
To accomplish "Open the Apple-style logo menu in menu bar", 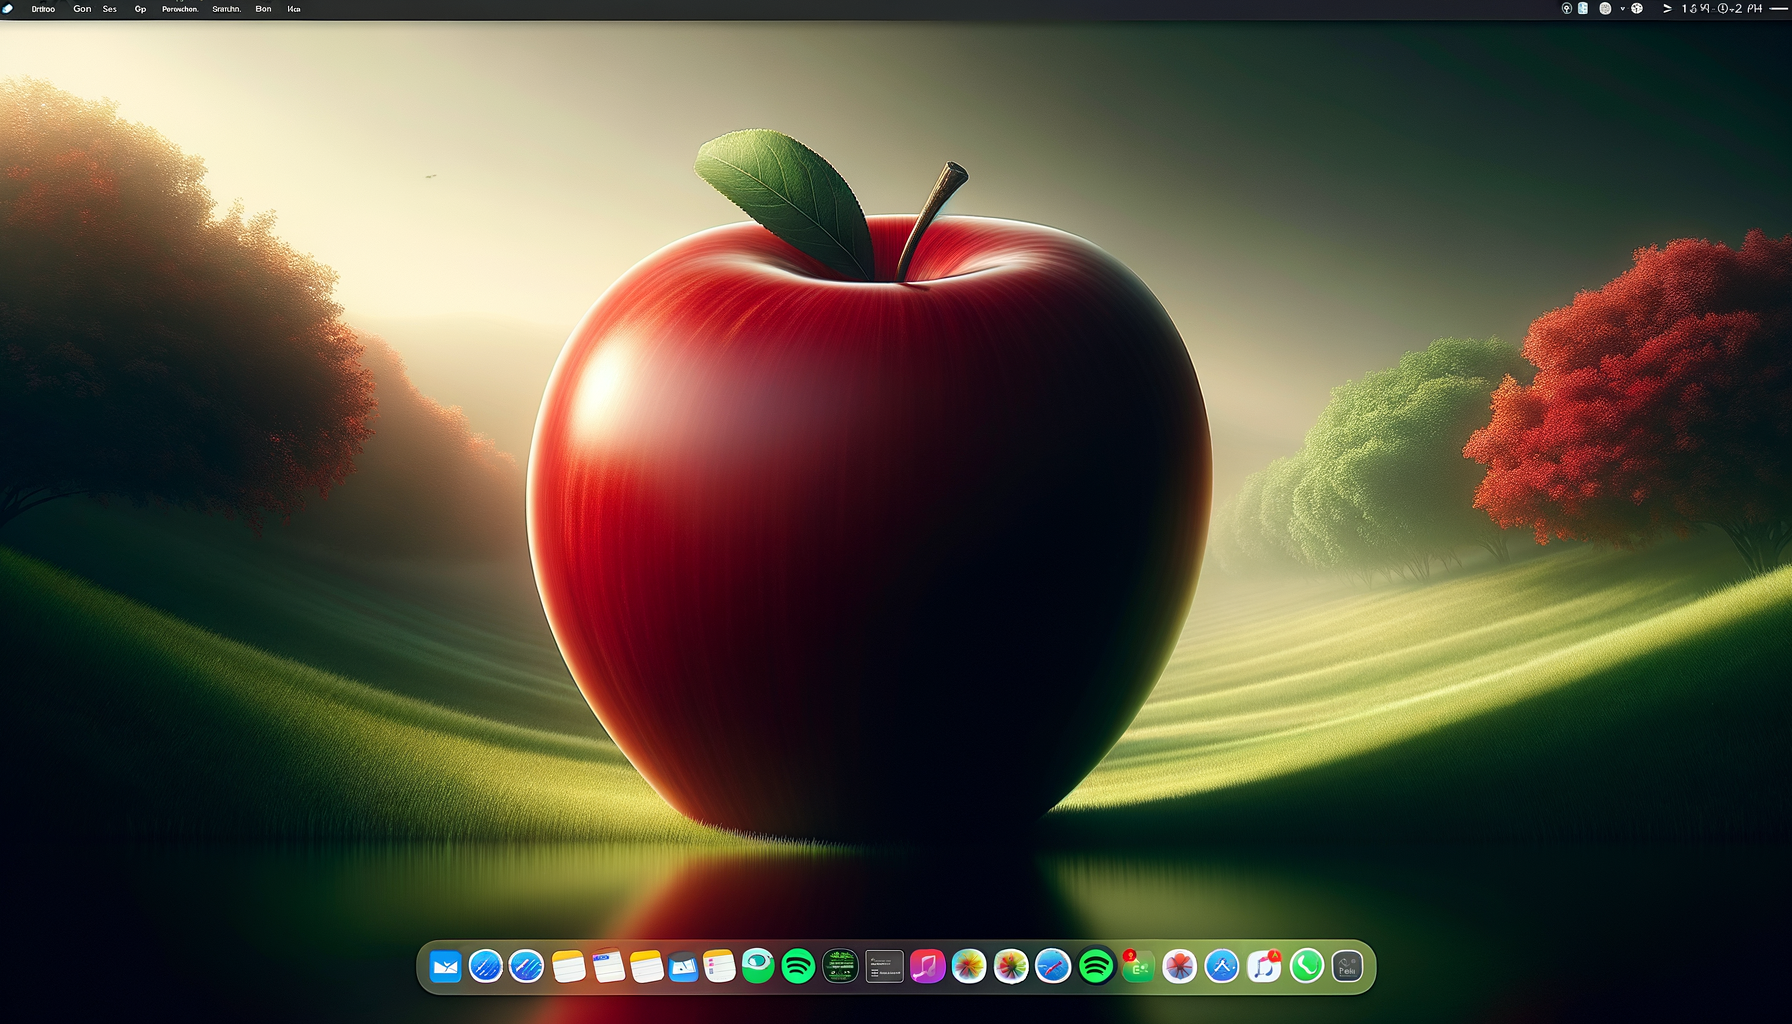I will (x=8, y=9).
